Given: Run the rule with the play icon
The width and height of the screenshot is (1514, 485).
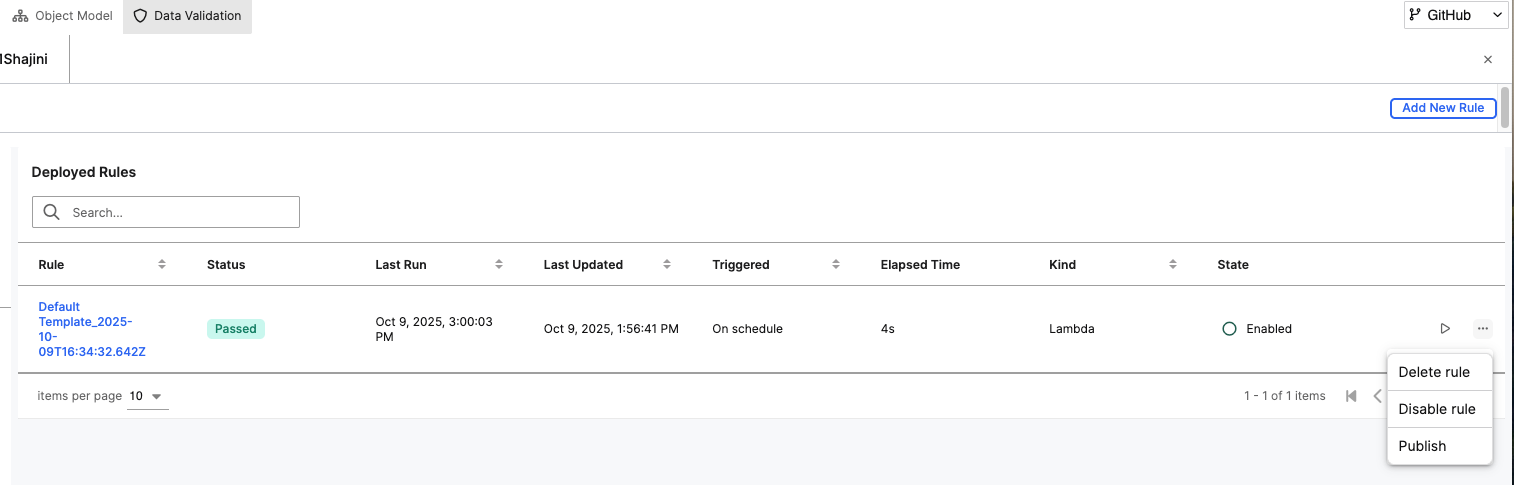Looking at the screenshot, I should tap(1444, 328).
